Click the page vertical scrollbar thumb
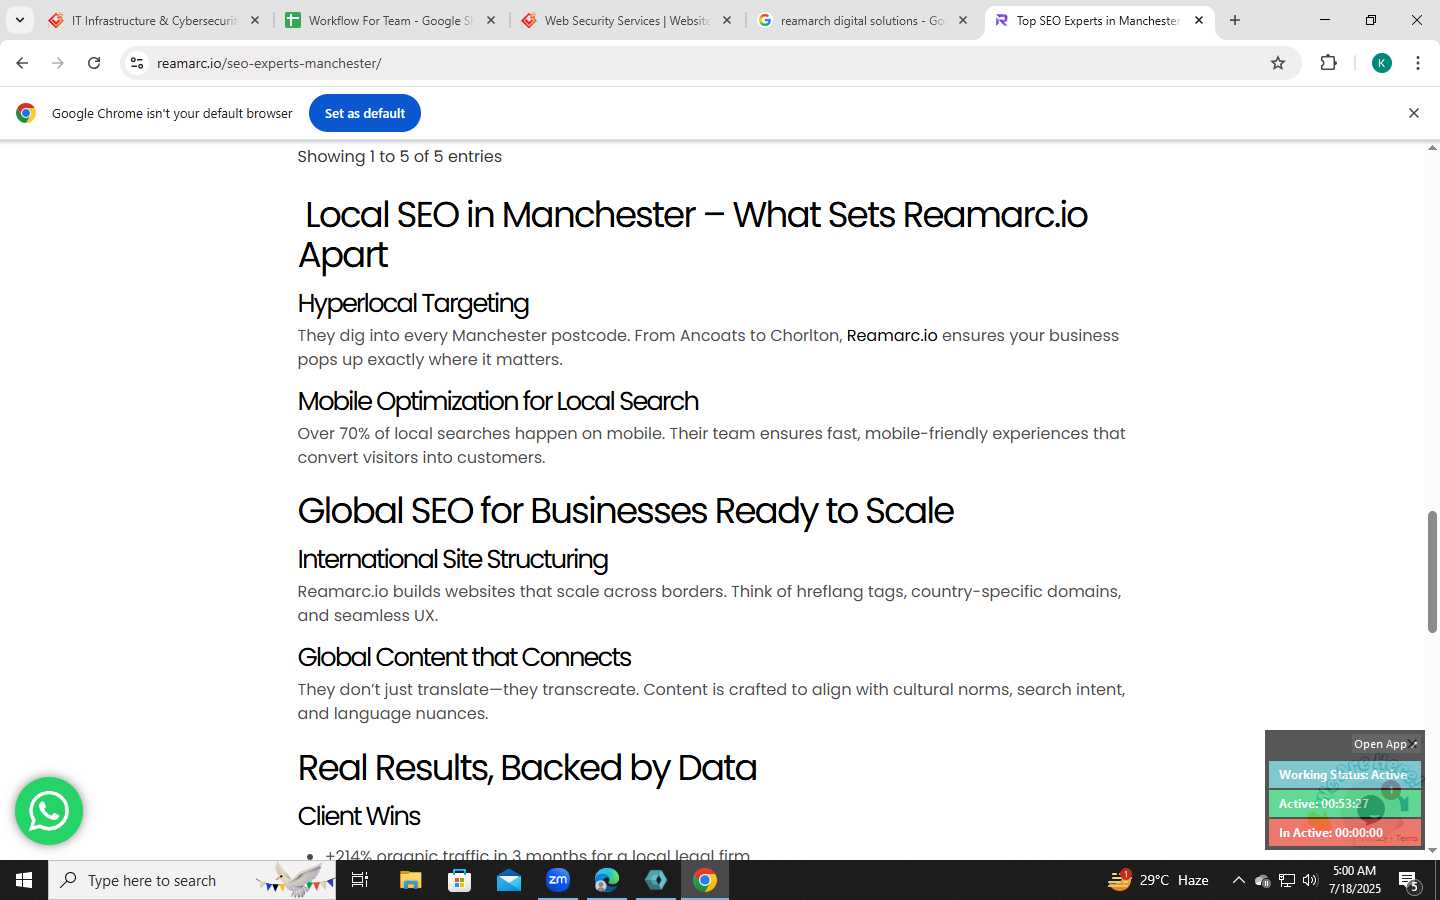 click(x=1432, y=572)
